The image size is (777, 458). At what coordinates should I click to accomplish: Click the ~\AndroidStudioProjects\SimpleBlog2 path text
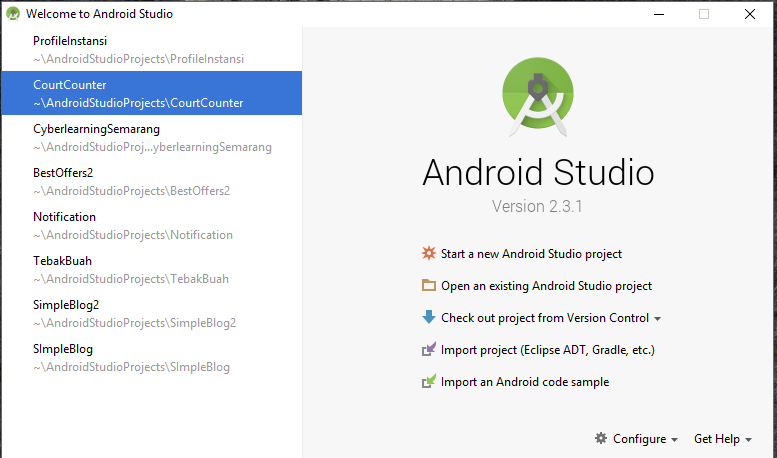[x=134, y=323]
